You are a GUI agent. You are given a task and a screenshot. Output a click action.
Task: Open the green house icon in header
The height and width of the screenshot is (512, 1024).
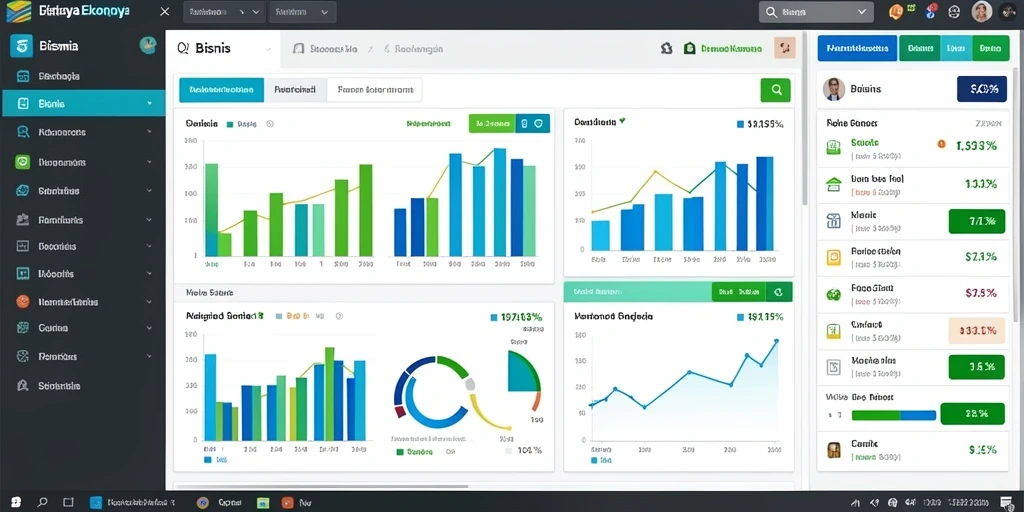coord(690,48)
